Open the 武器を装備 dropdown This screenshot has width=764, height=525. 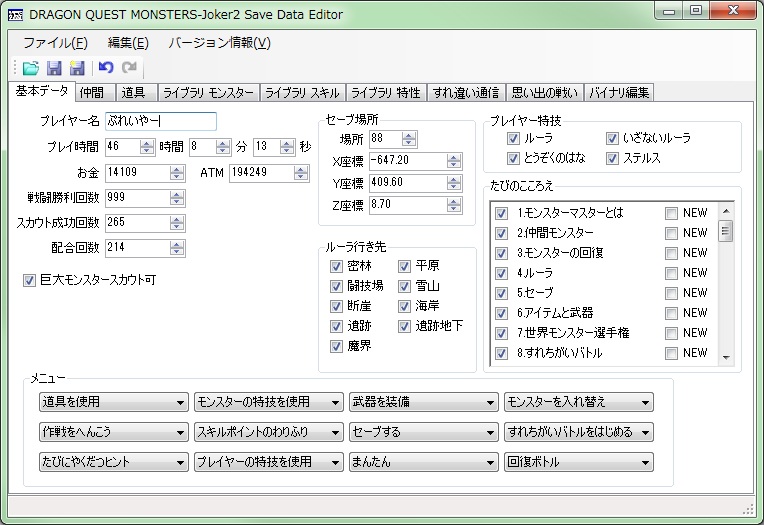click(x=423, y=402)
